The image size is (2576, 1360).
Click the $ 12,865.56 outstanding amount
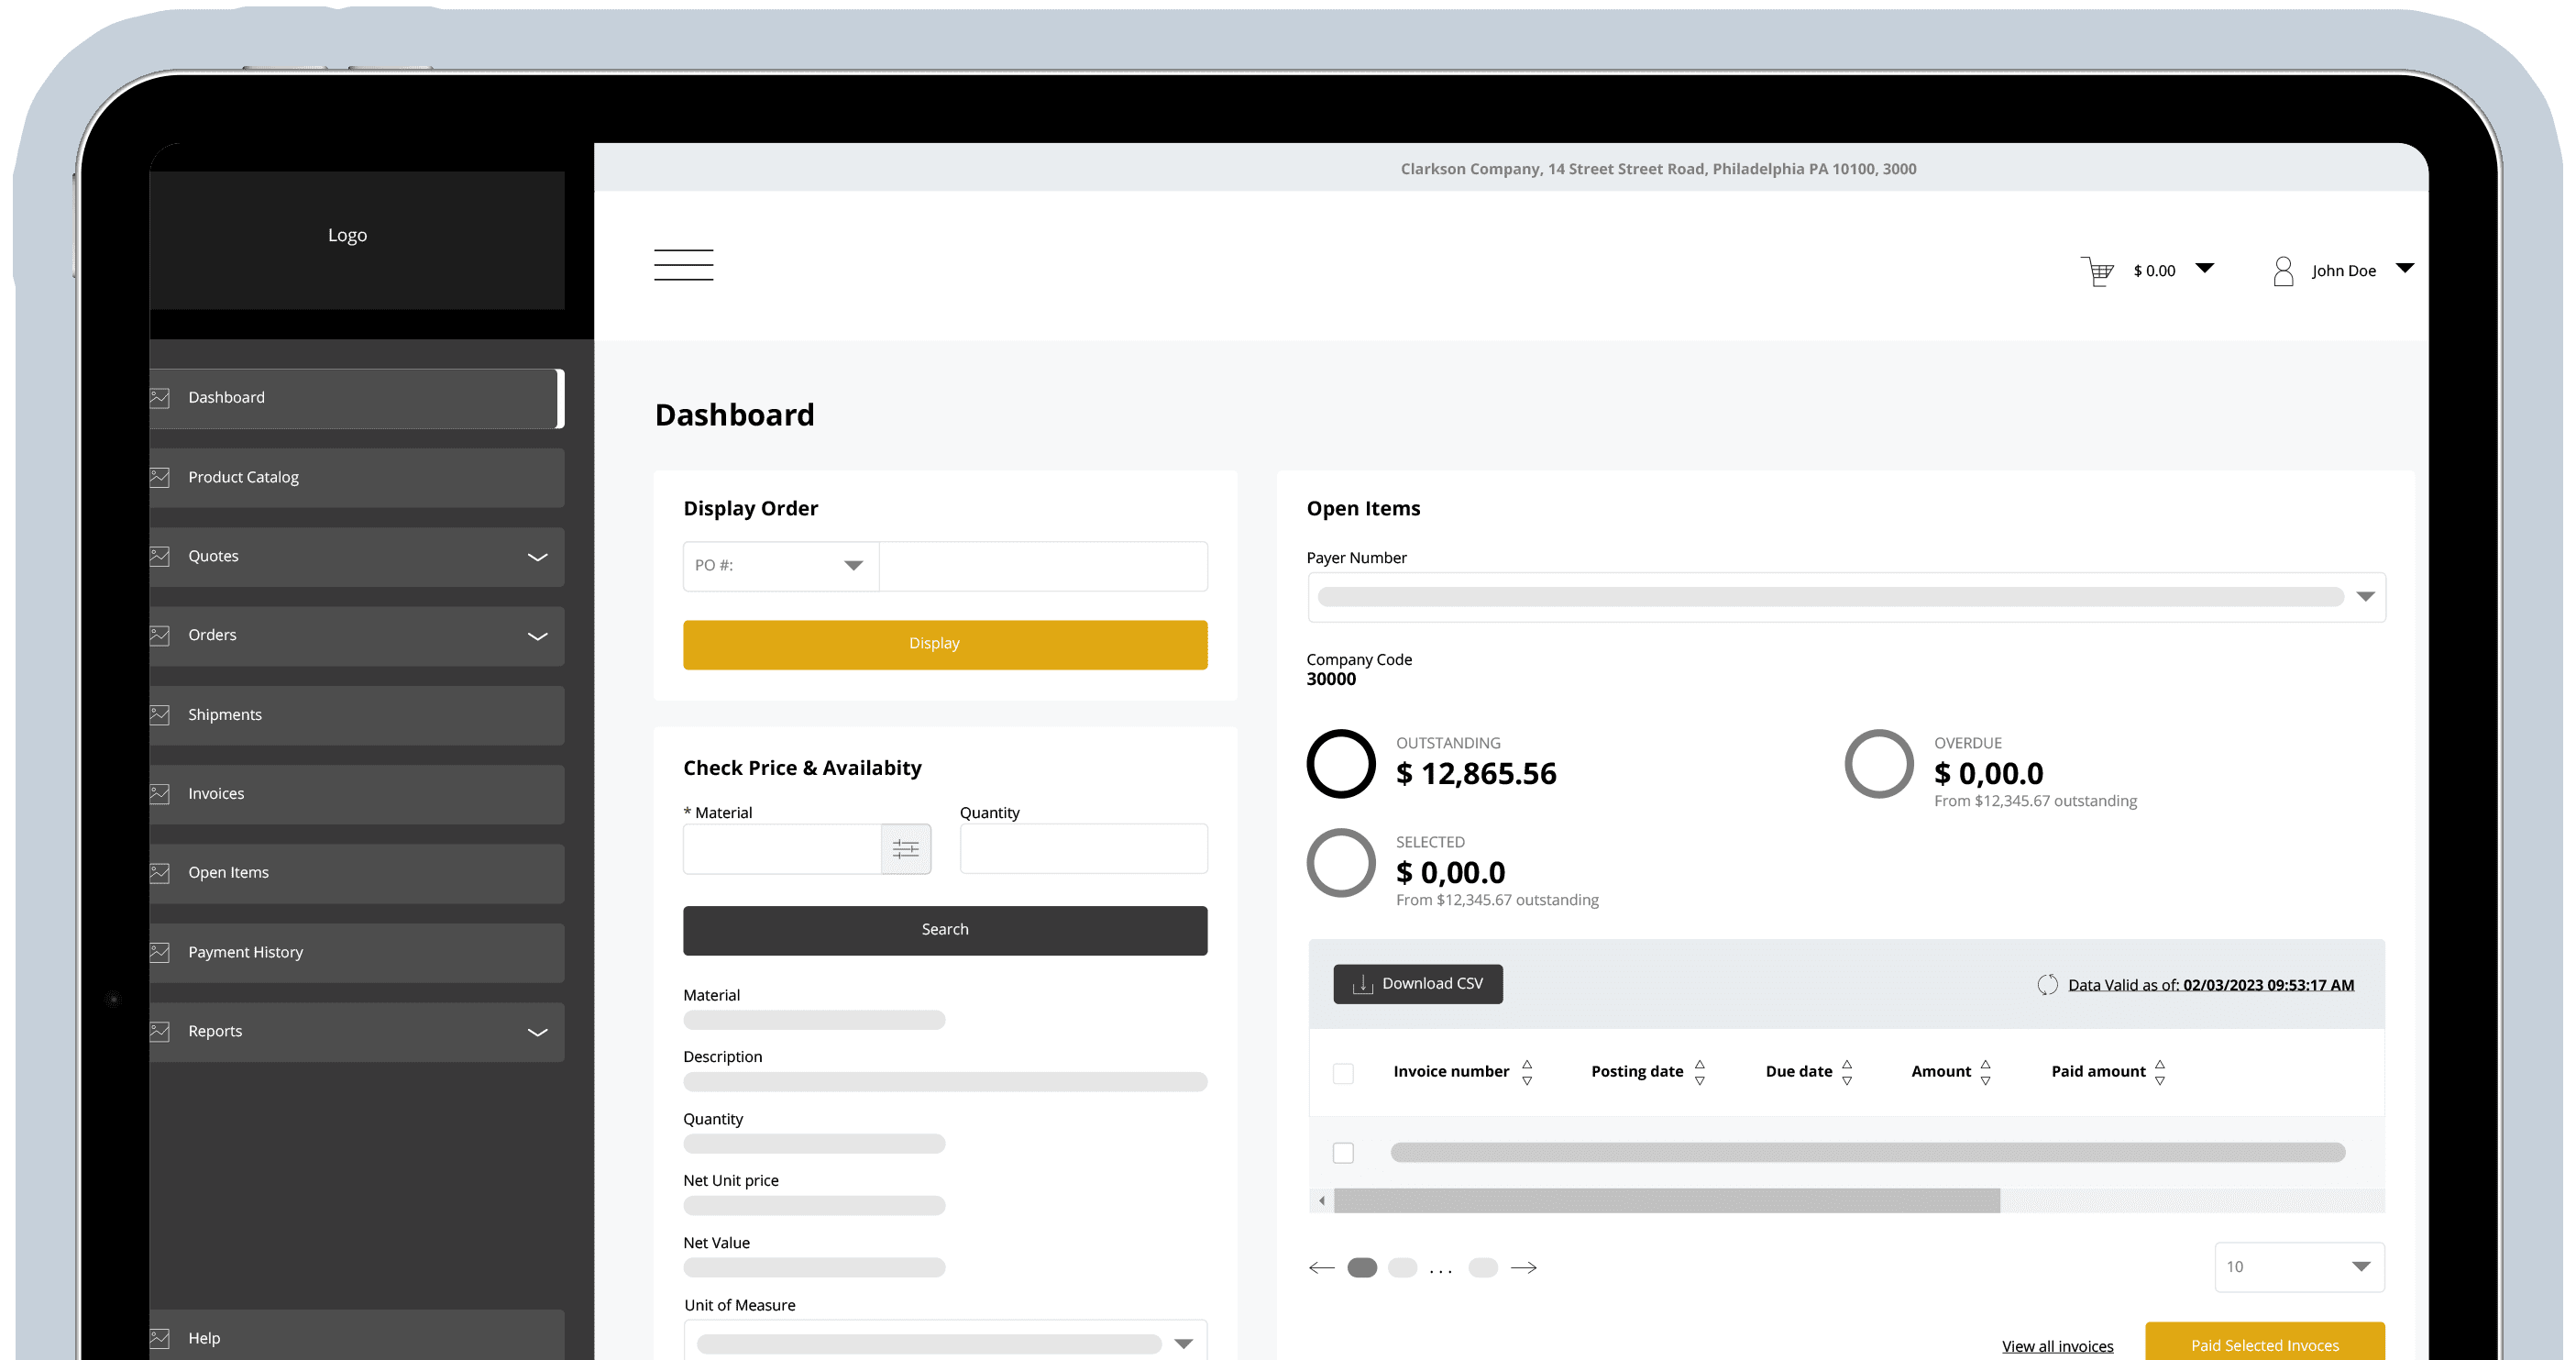(x=1476, y=773)
